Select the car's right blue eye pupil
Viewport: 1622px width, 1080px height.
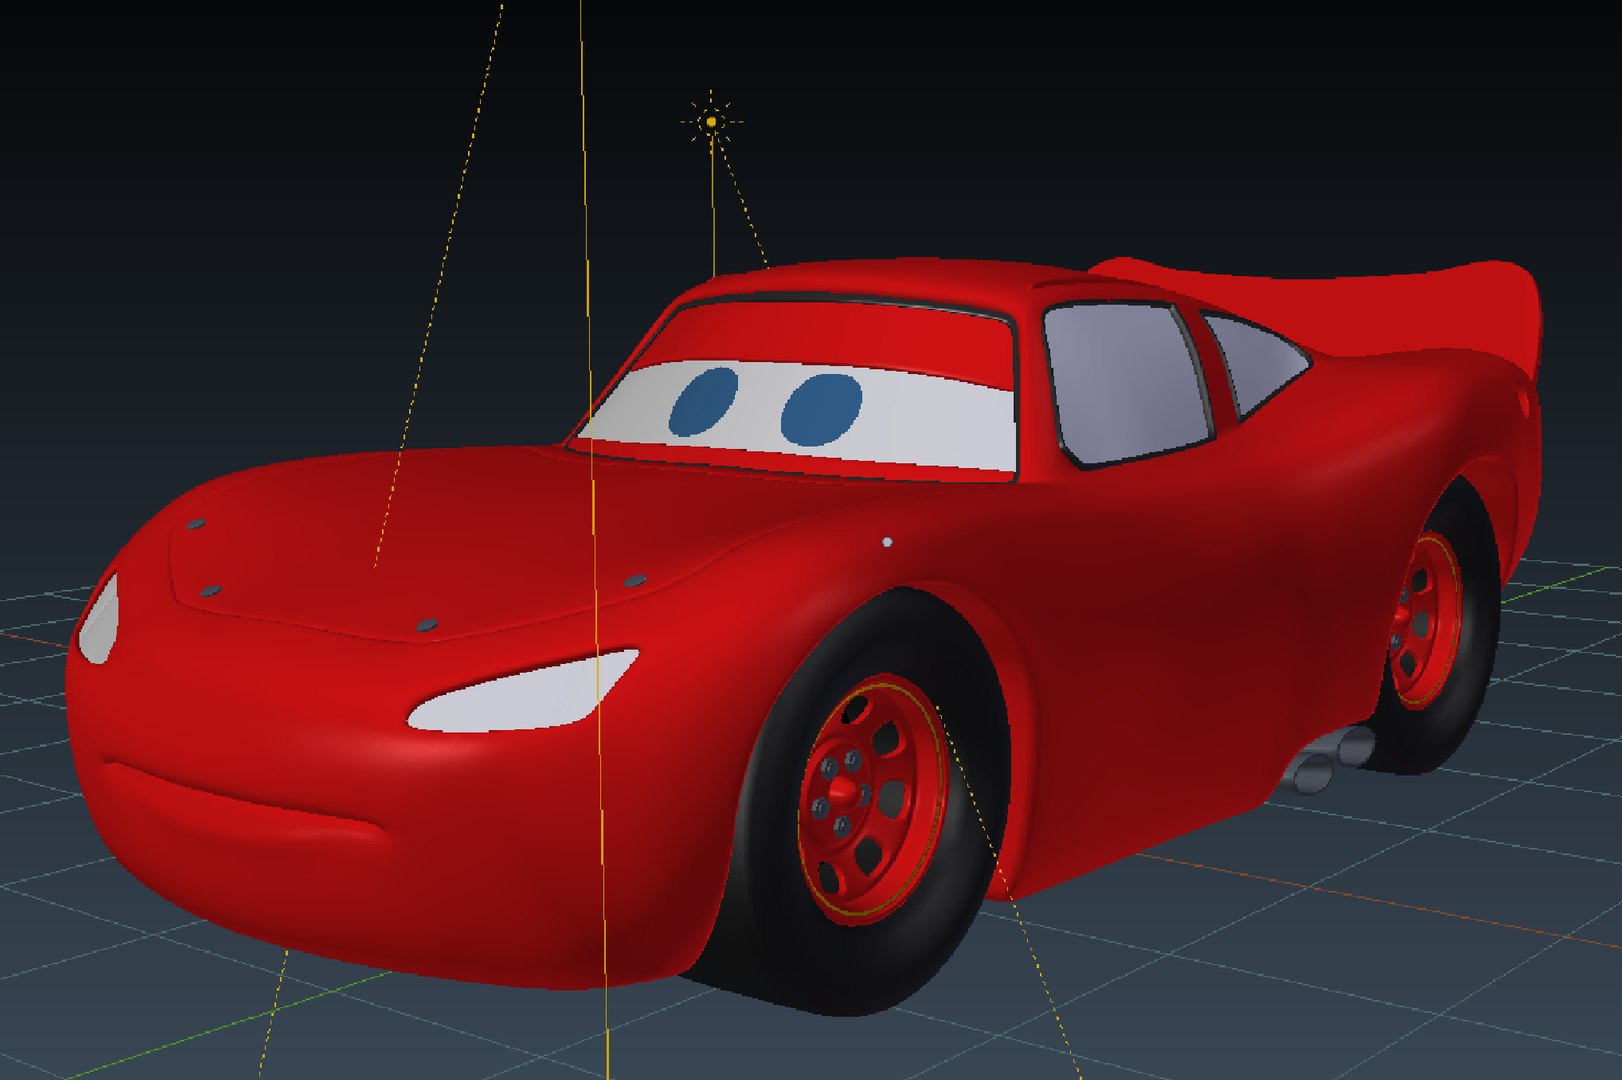point(821,409)
